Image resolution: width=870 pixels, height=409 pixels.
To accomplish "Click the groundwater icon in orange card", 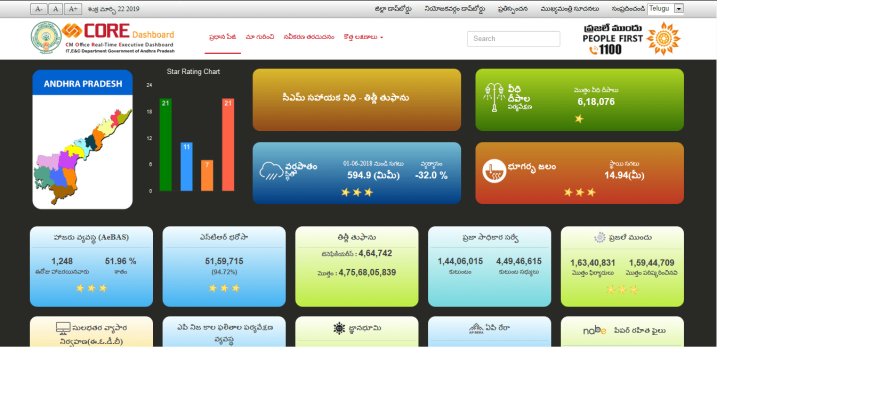I will click(494, 171).
